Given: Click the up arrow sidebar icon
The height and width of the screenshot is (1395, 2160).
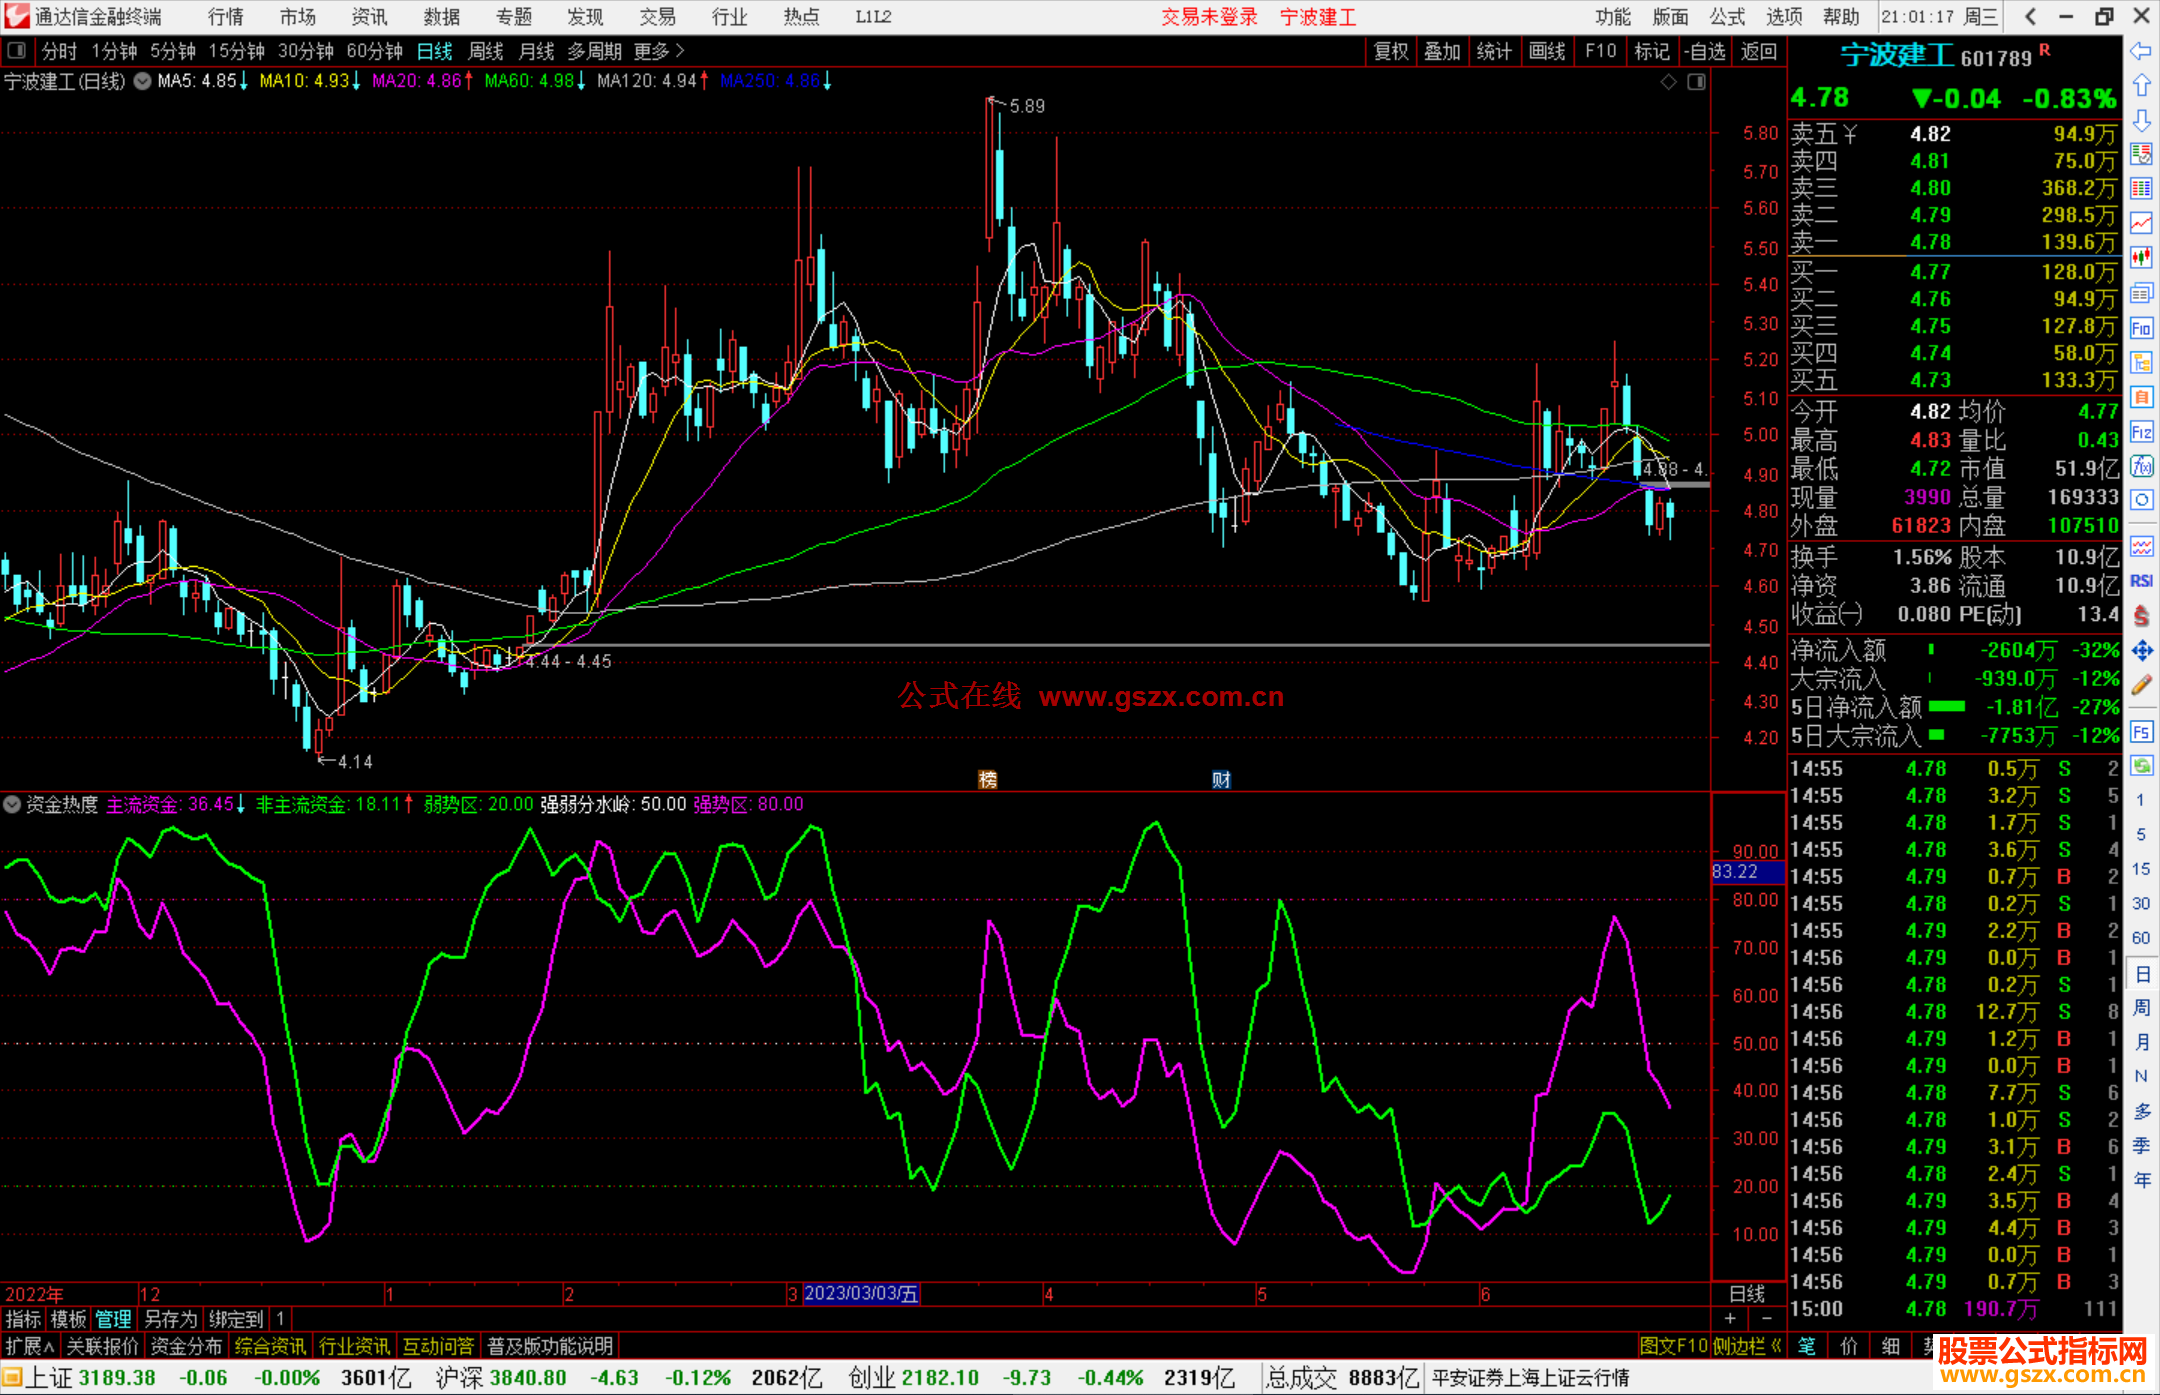Looking at the screenshot, I should pyautogui.click(x=2141, y=86).
